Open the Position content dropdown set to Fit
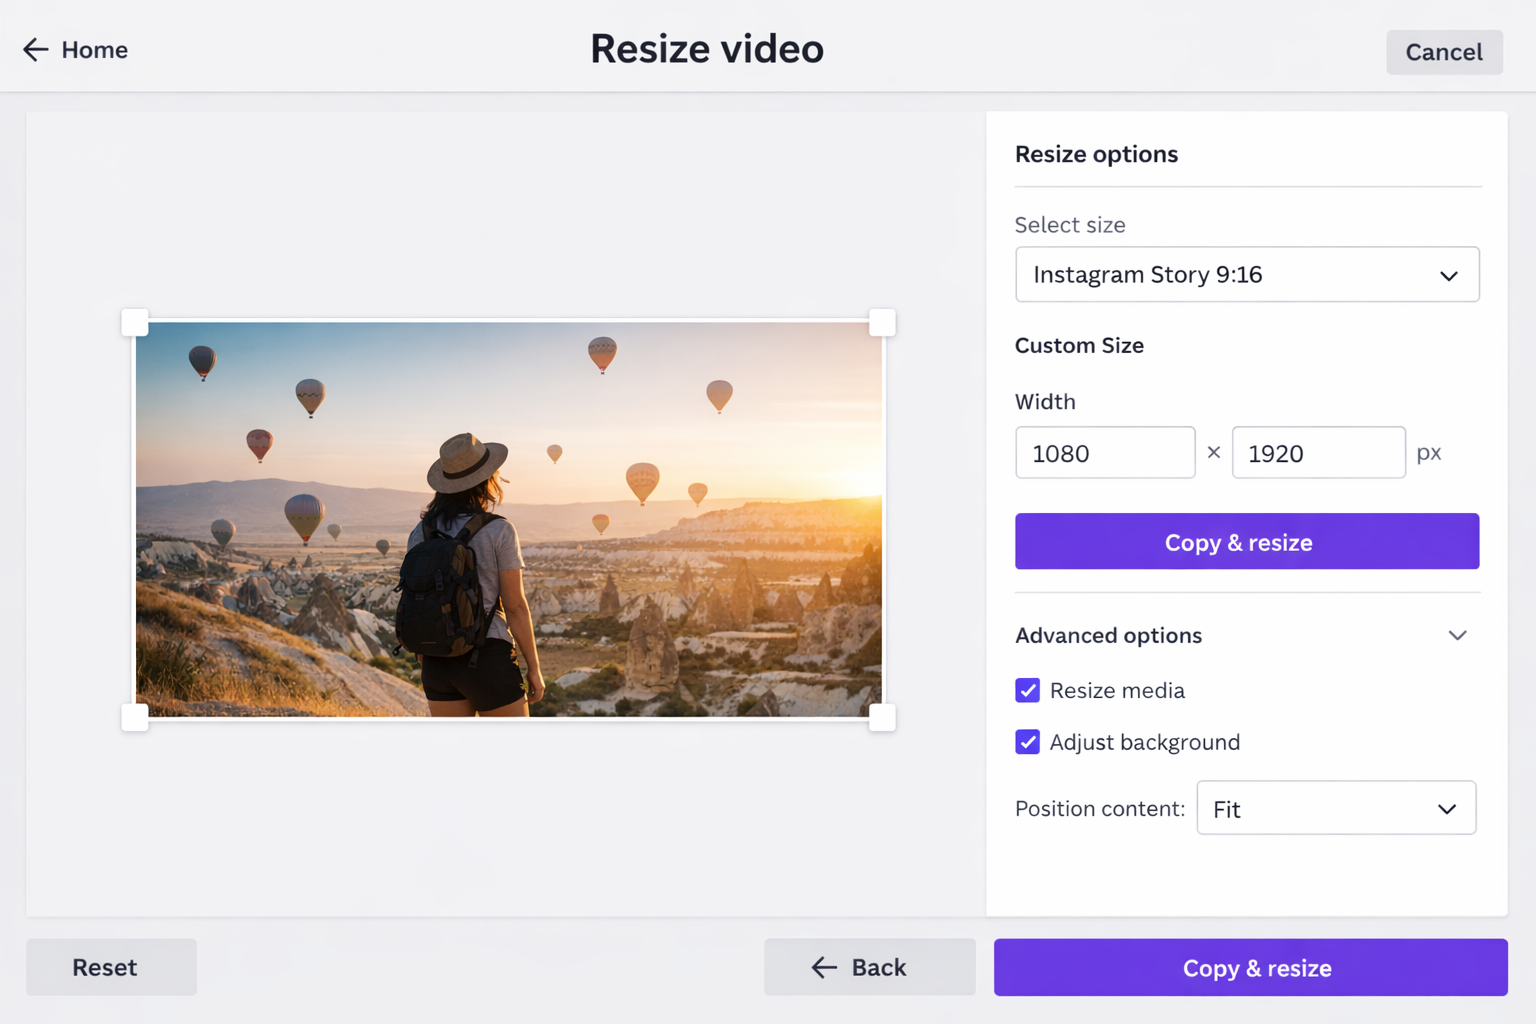The width and height of the screenshot is (1536, 1024). (x=1336, y=808)
